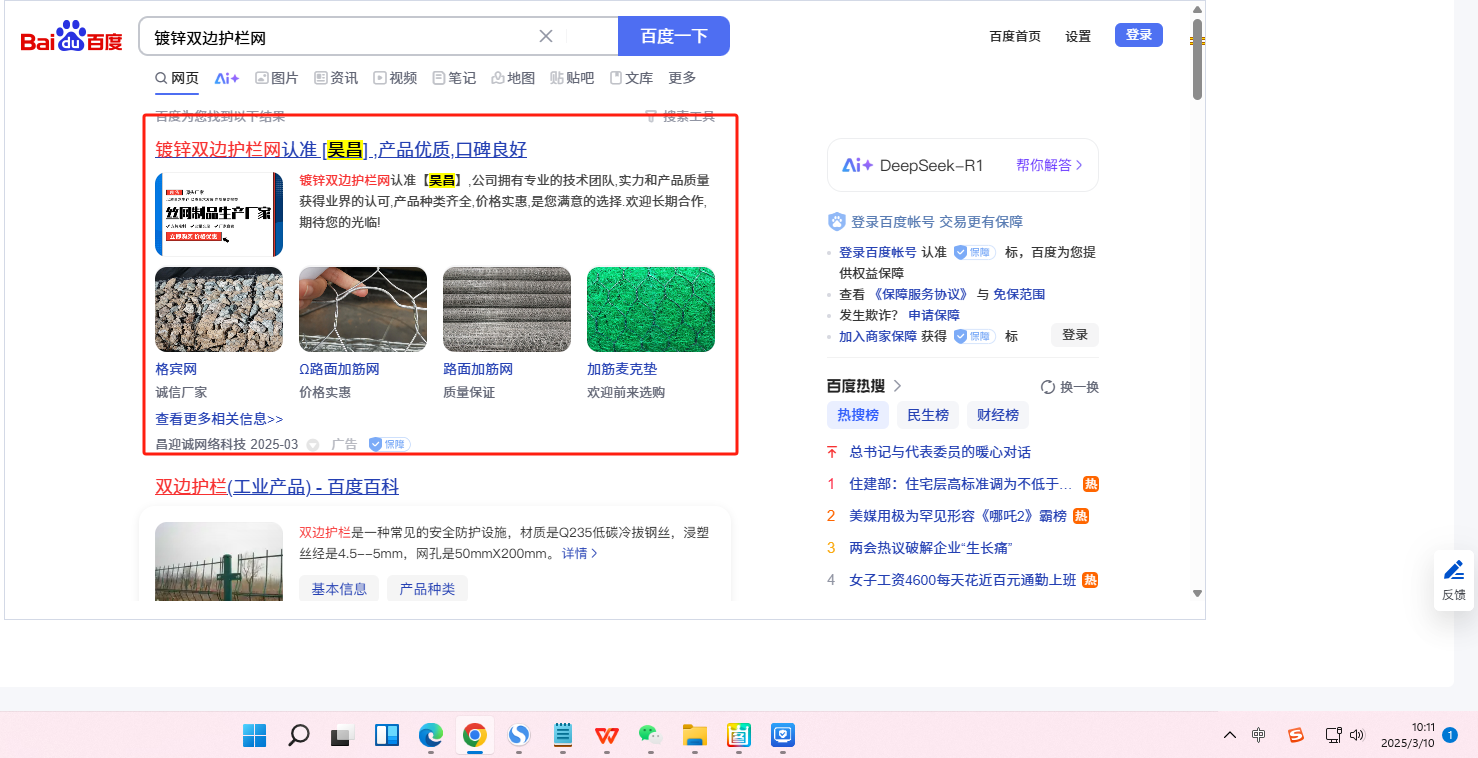Click the 保障 badge in the ad footer

coord(389,444)
